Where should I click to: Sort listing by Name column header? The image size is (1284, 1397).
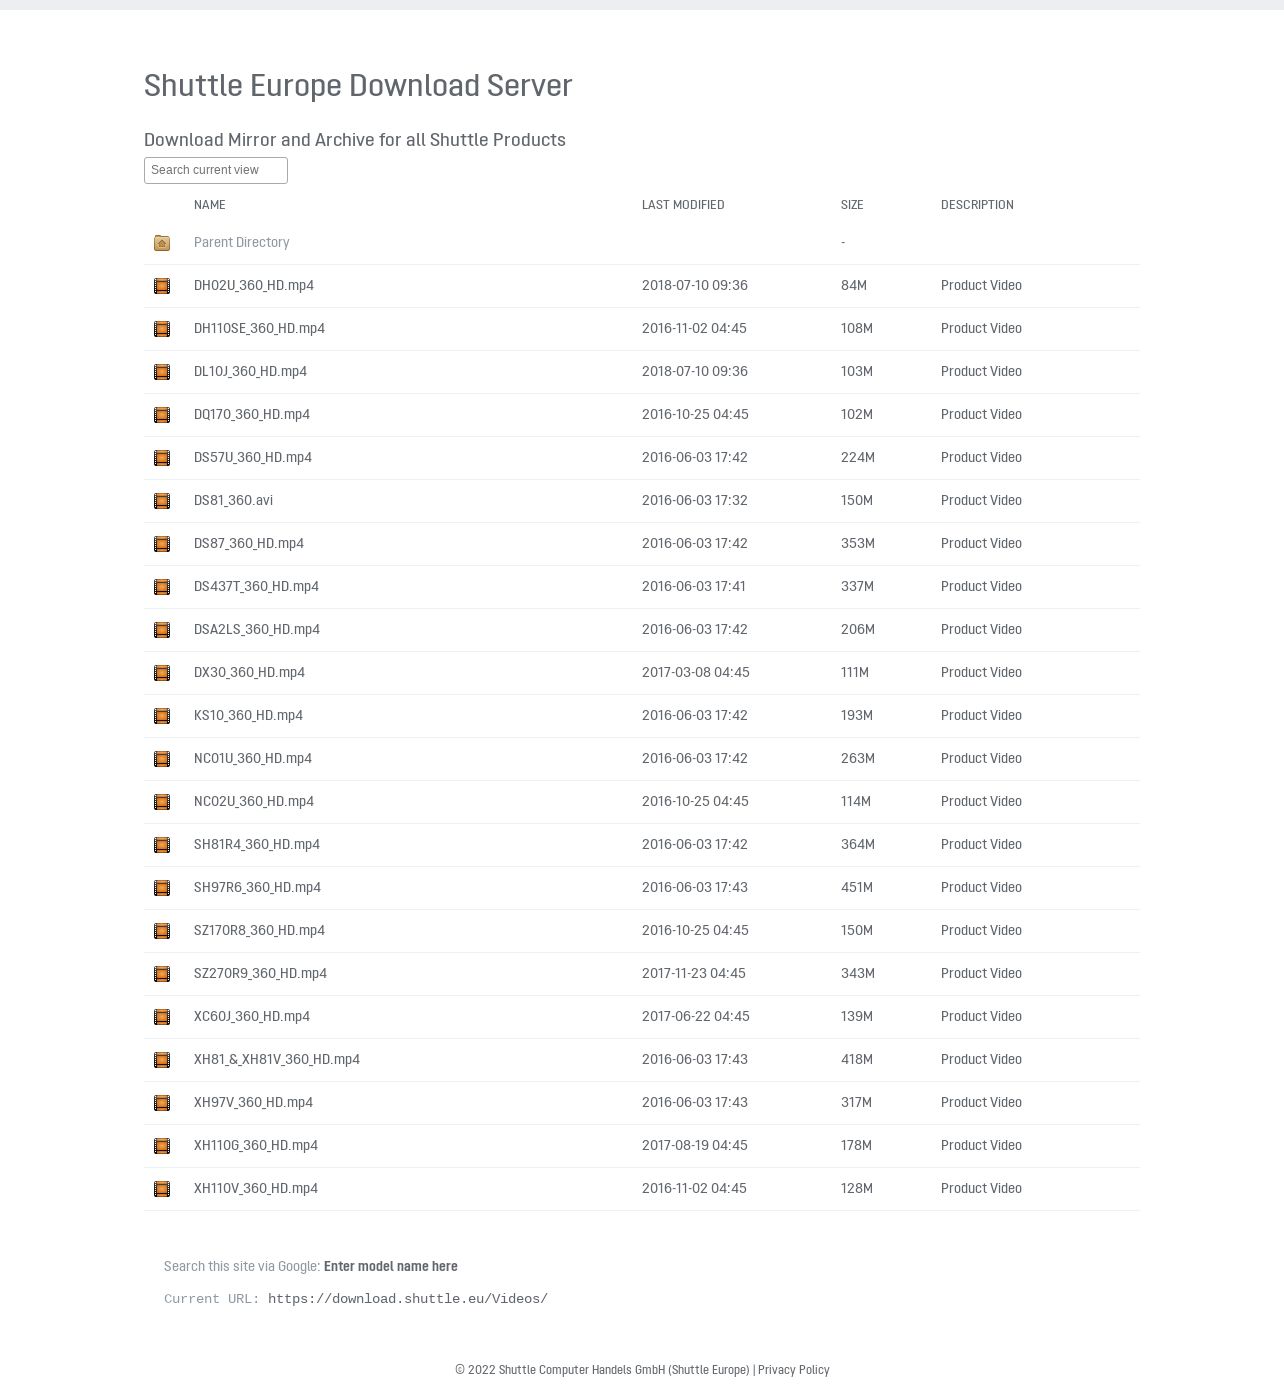coord(210,205)
